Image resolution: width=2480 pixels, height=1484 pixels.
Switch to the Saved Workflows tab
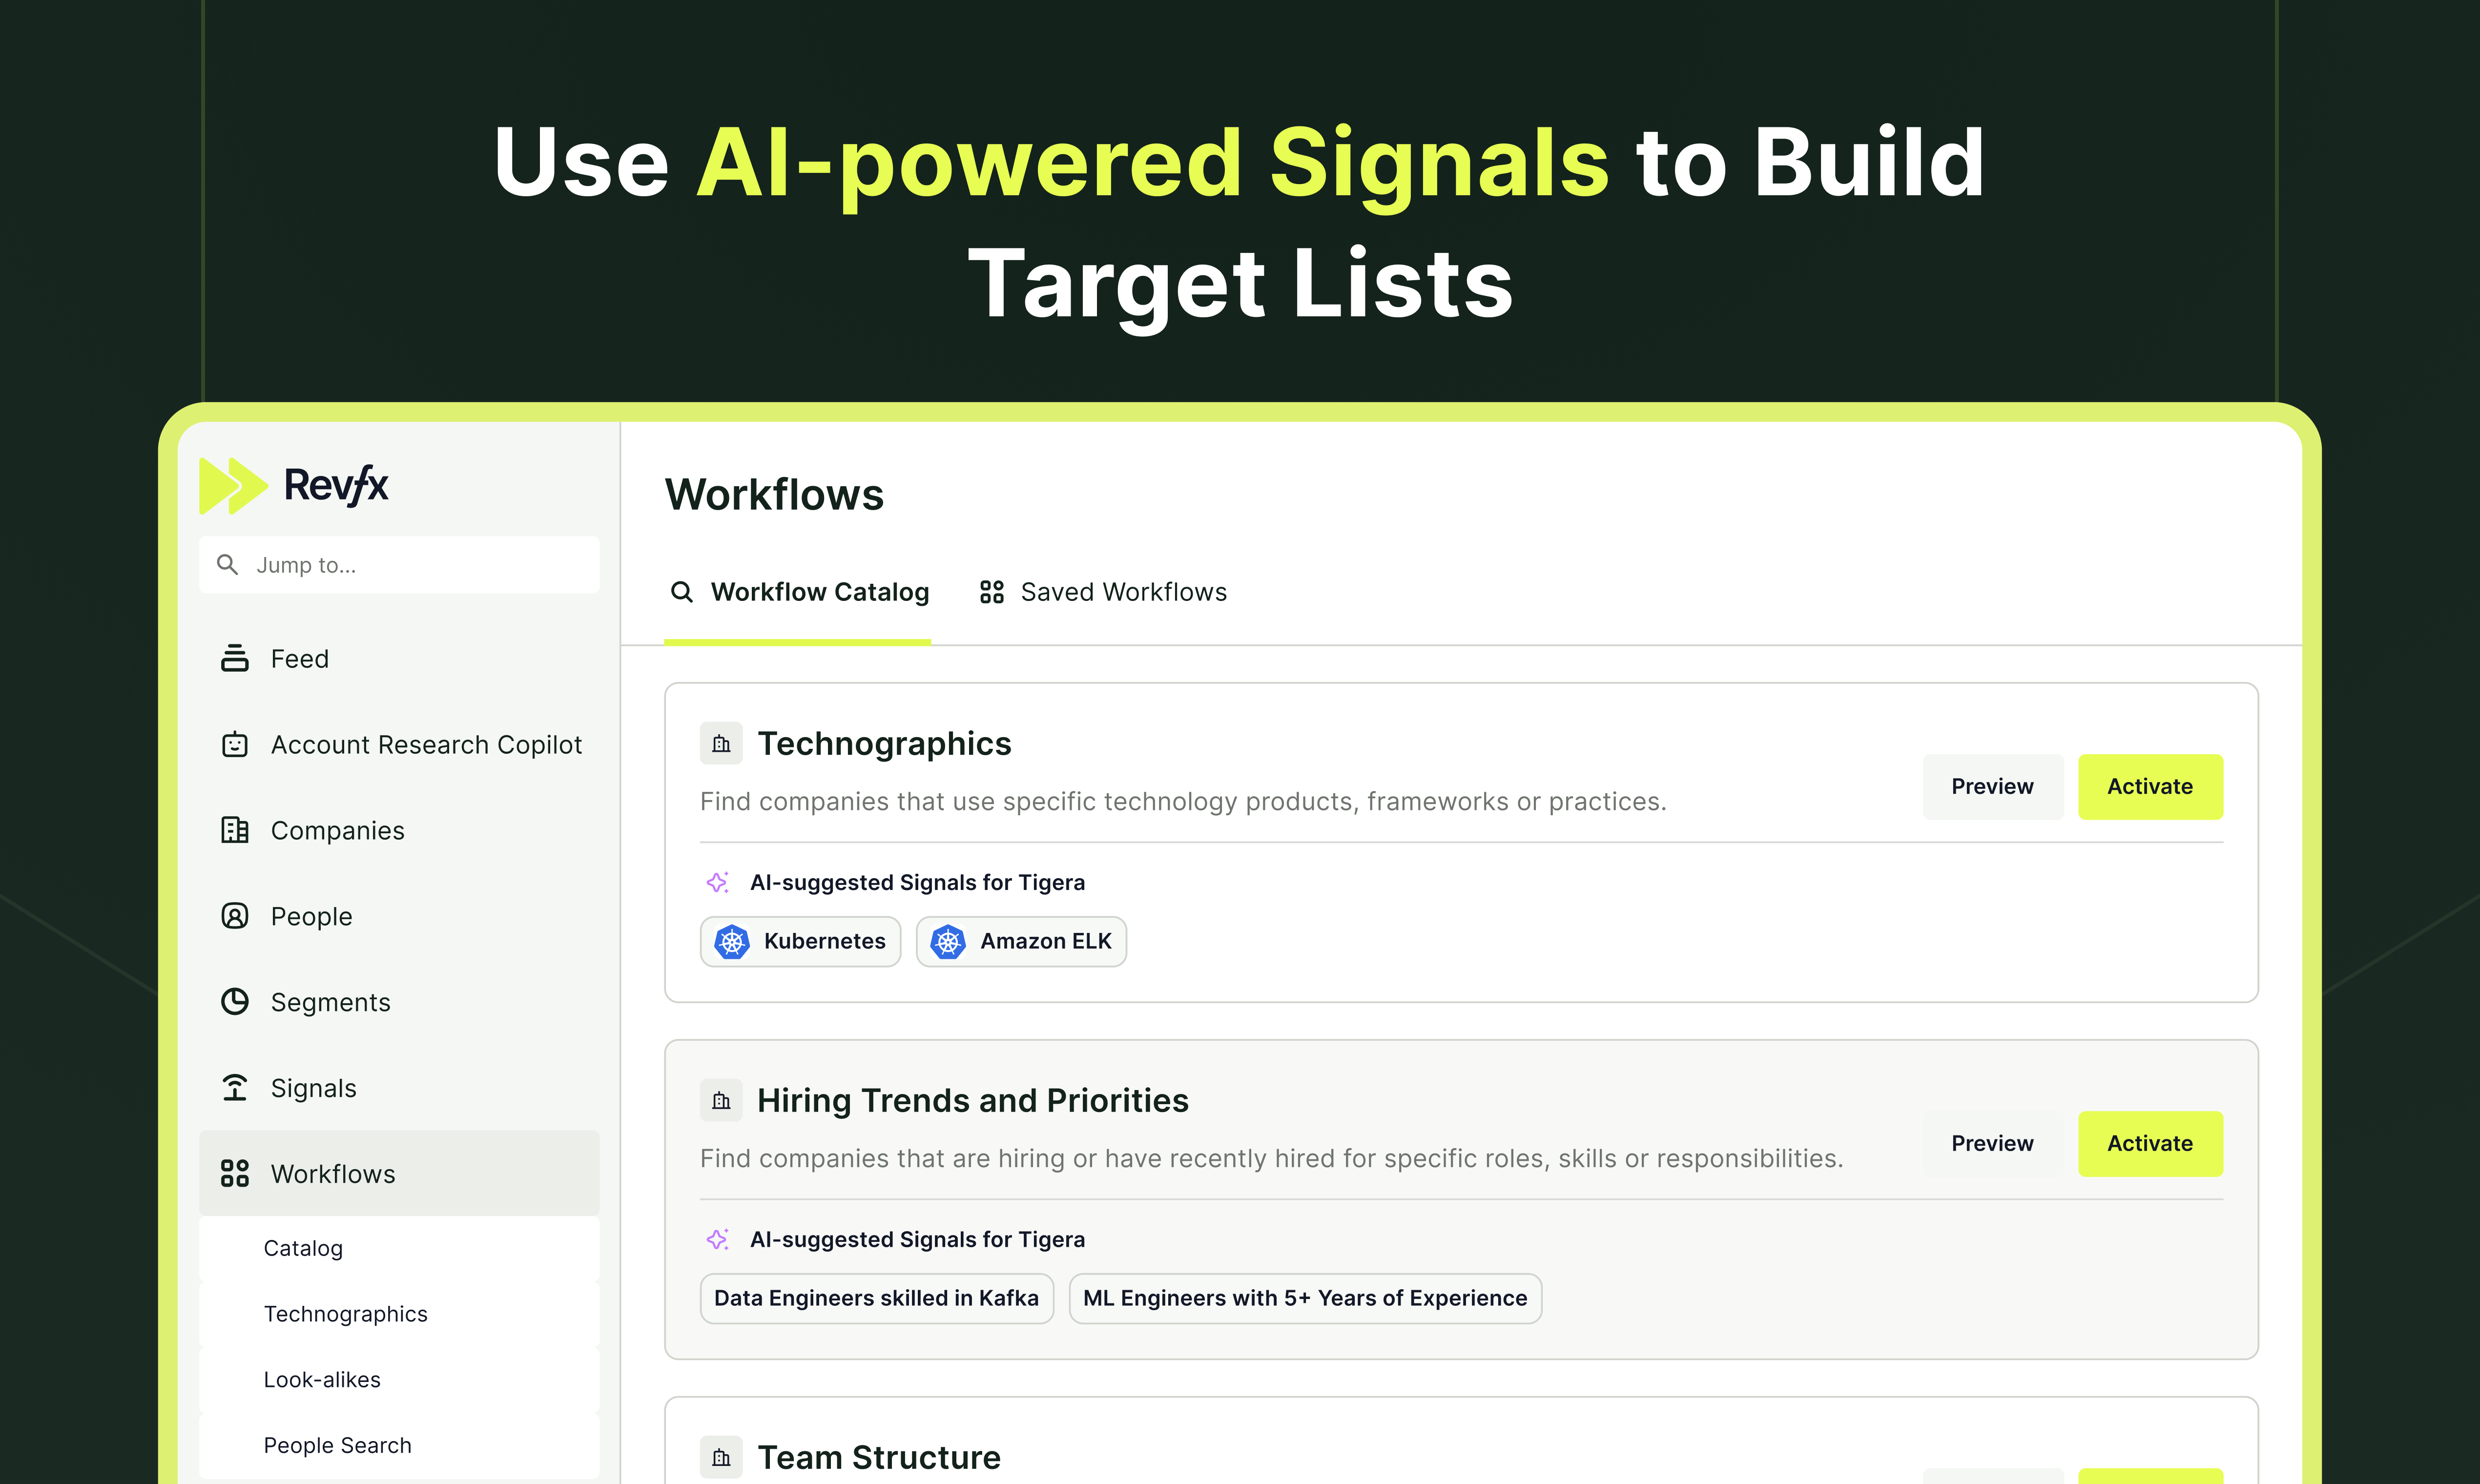coord(1103,593)
